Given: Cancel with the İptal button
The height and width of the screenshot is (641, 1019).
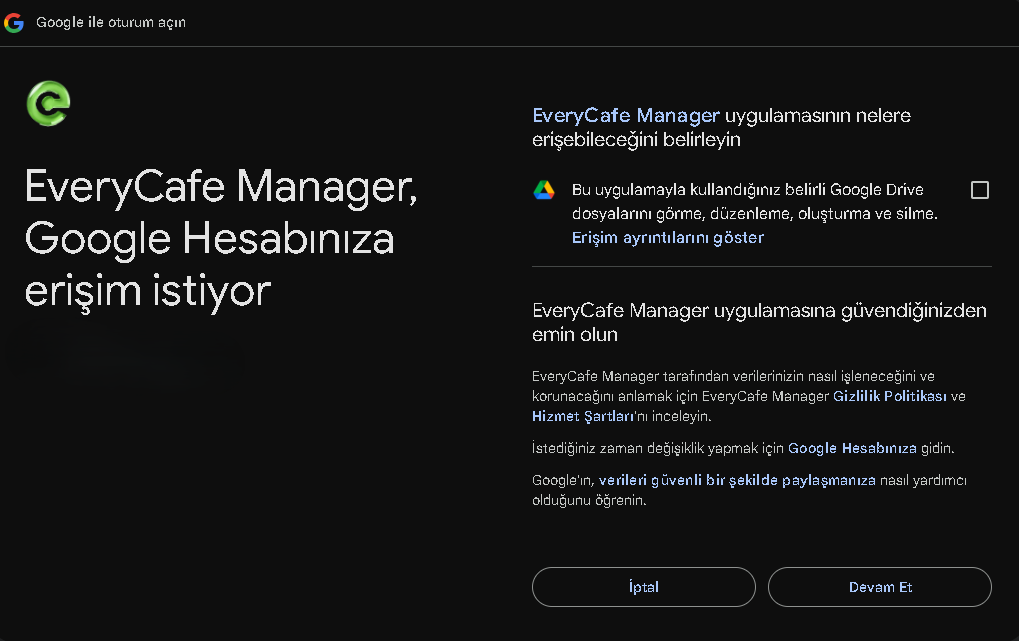Looking at the screenshot, I should click(643, 587).
